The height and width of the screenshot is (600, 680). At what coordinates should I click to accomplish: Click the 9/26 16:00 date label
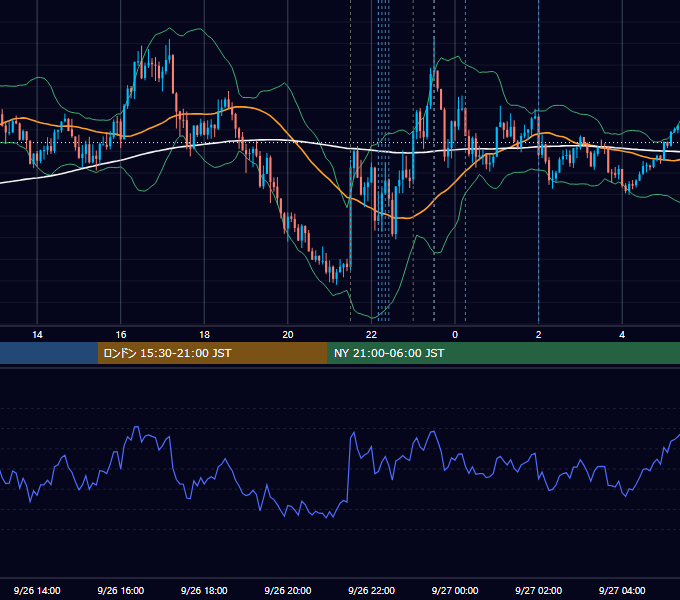(121, 590)
